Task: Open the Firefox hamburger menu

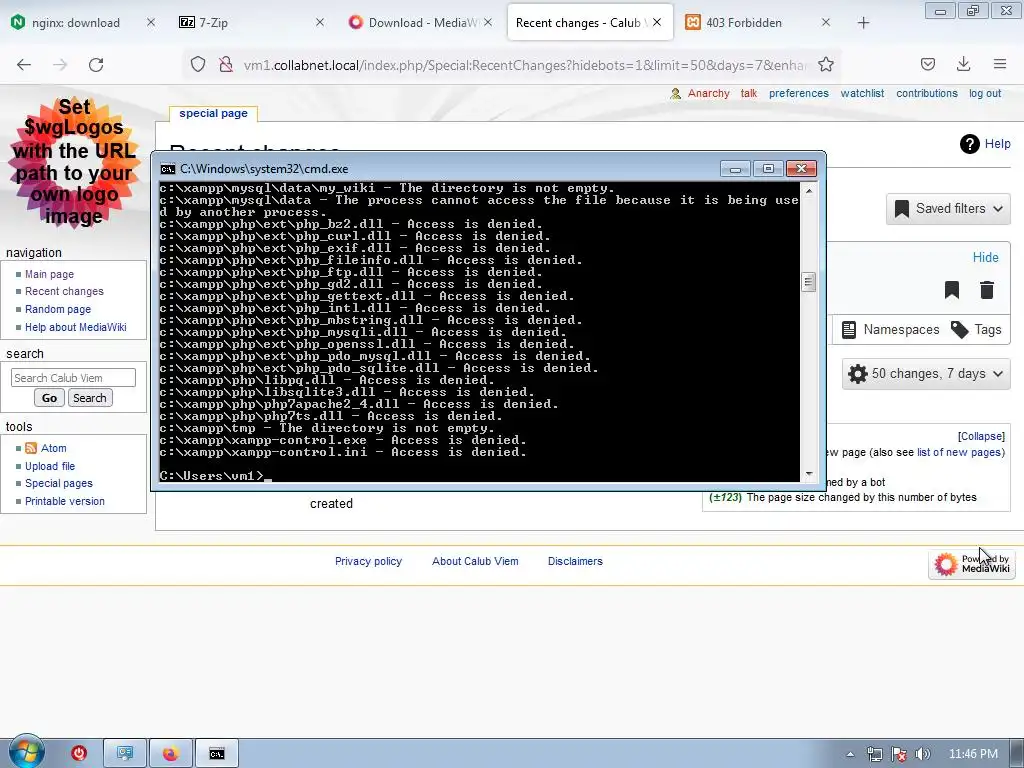Action: tap(1000, 64)
